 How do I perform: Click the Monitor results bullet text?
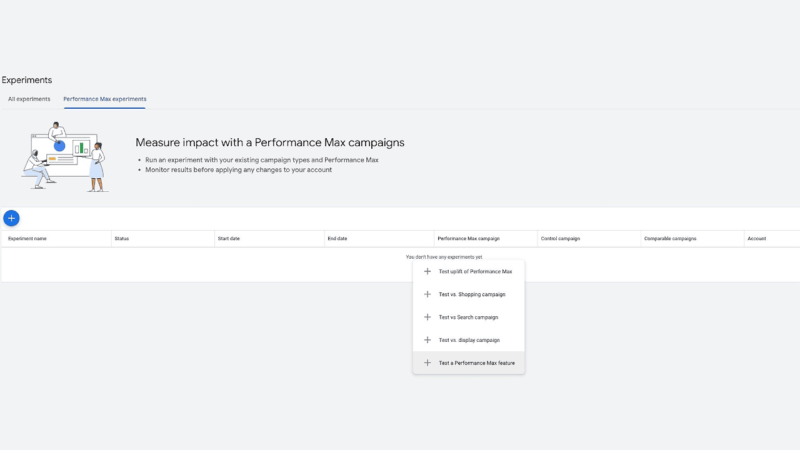(x=238, y=170)
